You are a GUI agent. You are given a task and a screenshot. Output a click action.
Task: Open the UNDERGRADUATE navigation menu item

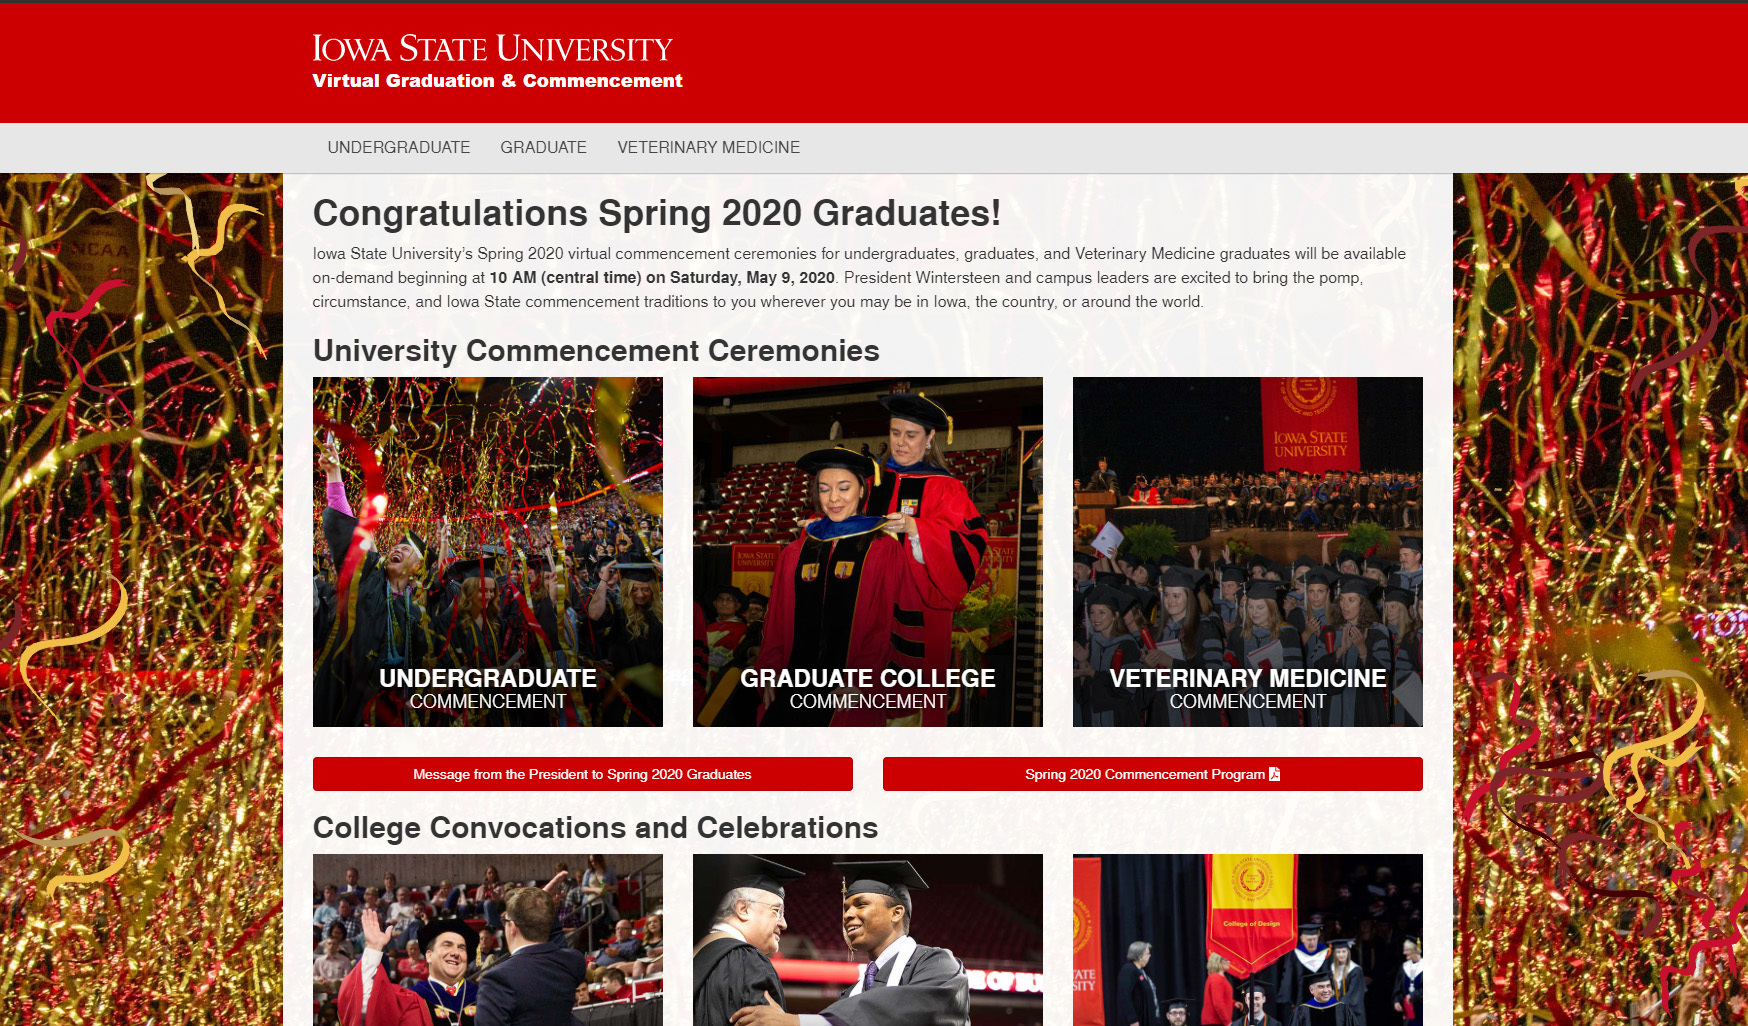click(x=398, y=147)
